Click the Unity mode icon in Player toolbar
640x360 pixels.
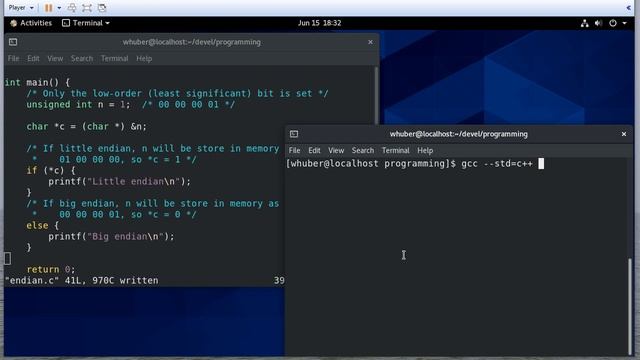pyautogui.click(x=102, y=8)
